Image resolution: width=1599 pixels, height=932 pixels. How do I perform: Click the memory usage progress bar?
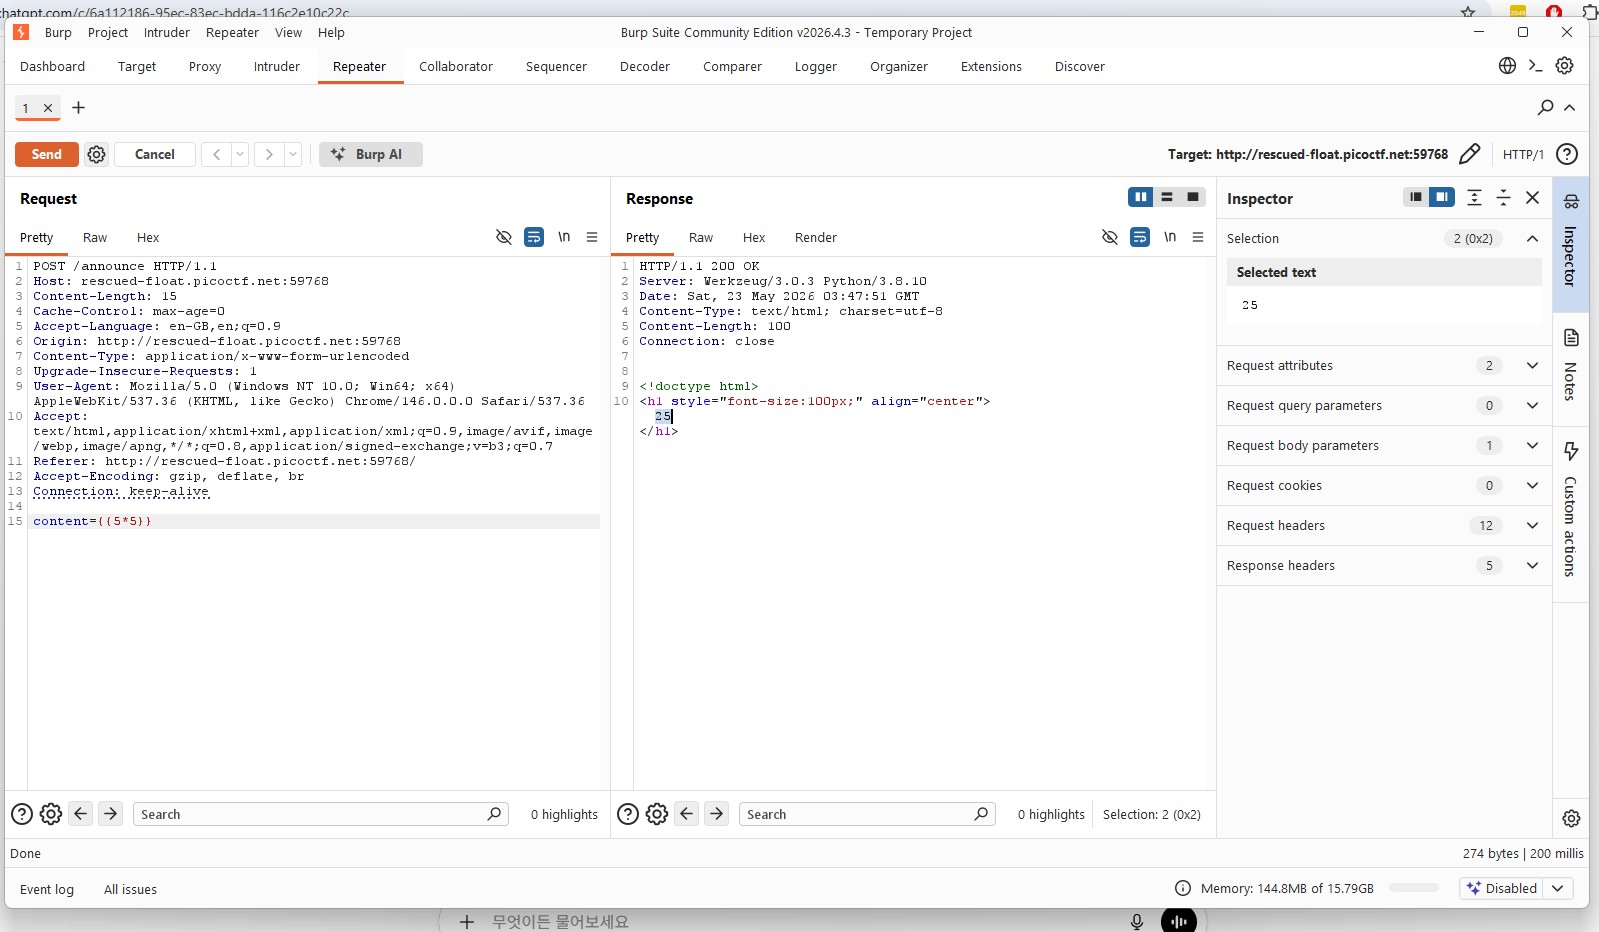pyautogui.click(x=1413, y=888)
